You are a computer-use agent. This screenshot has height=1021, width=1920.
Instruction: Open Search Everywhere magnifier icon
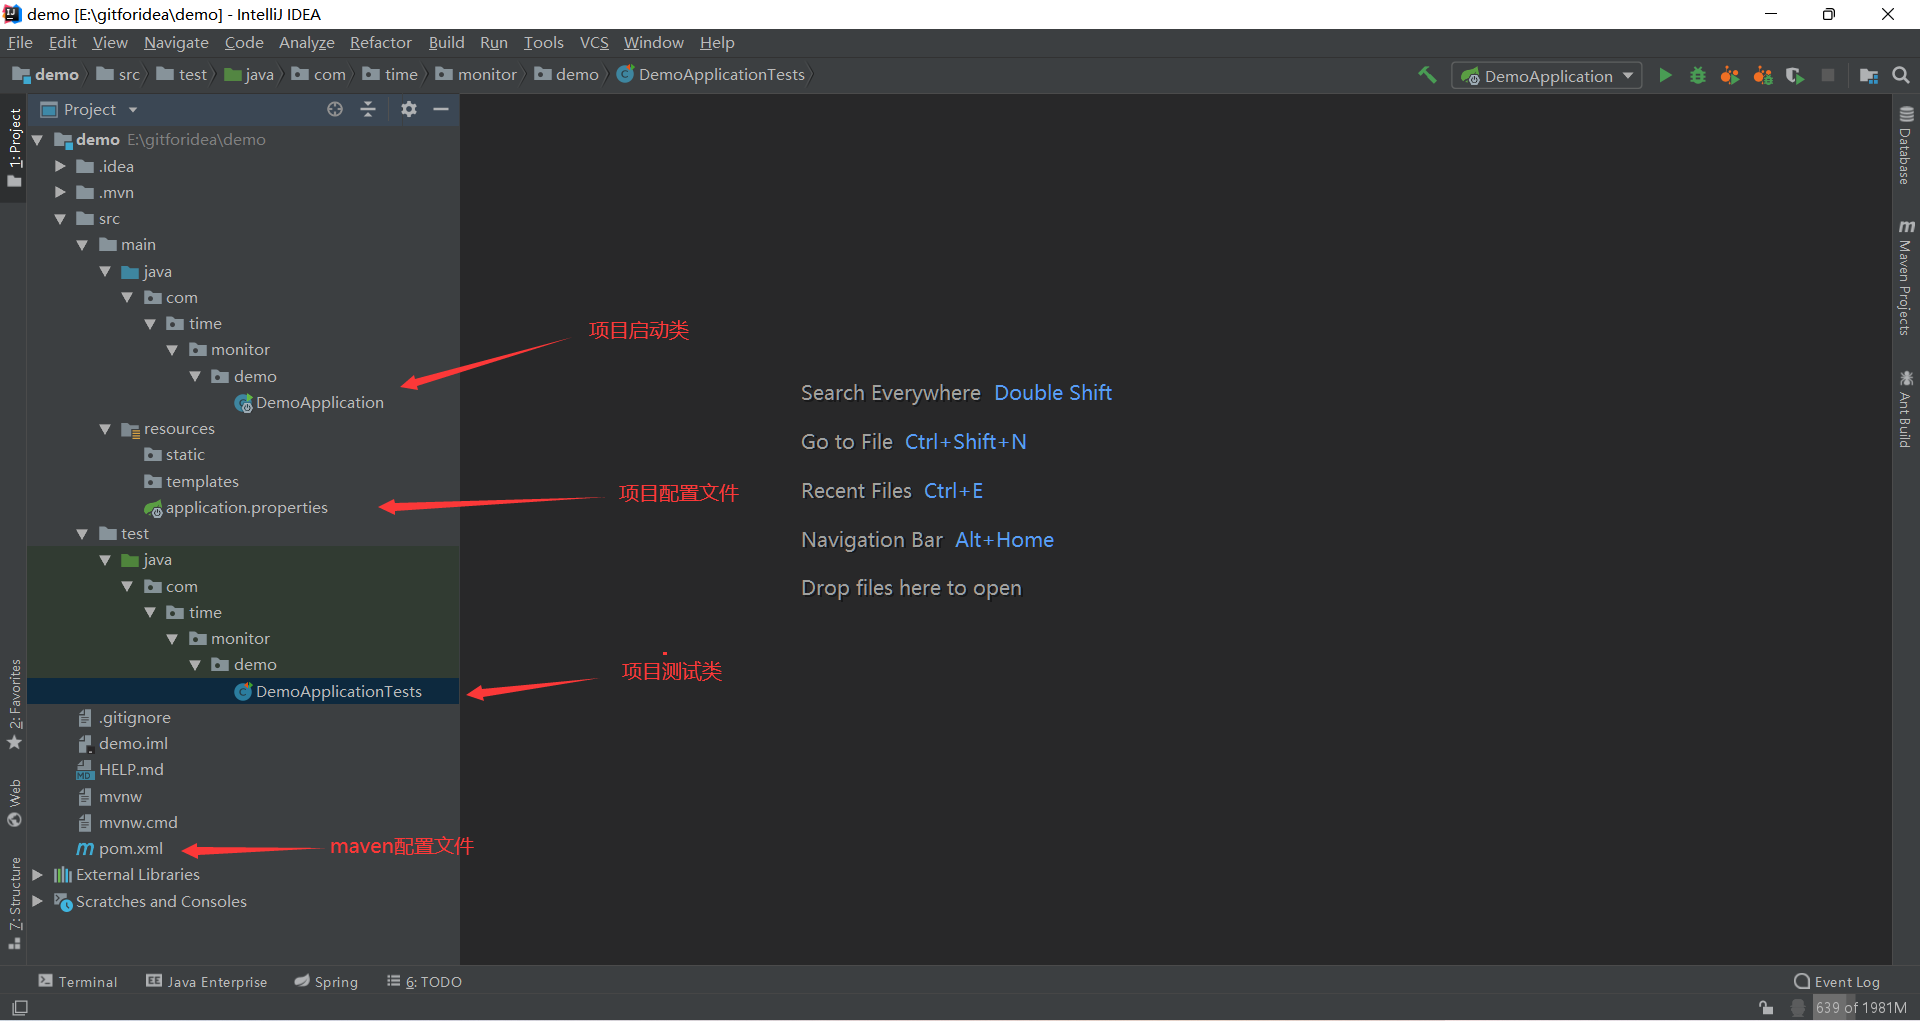click(x=1901, y=75)
